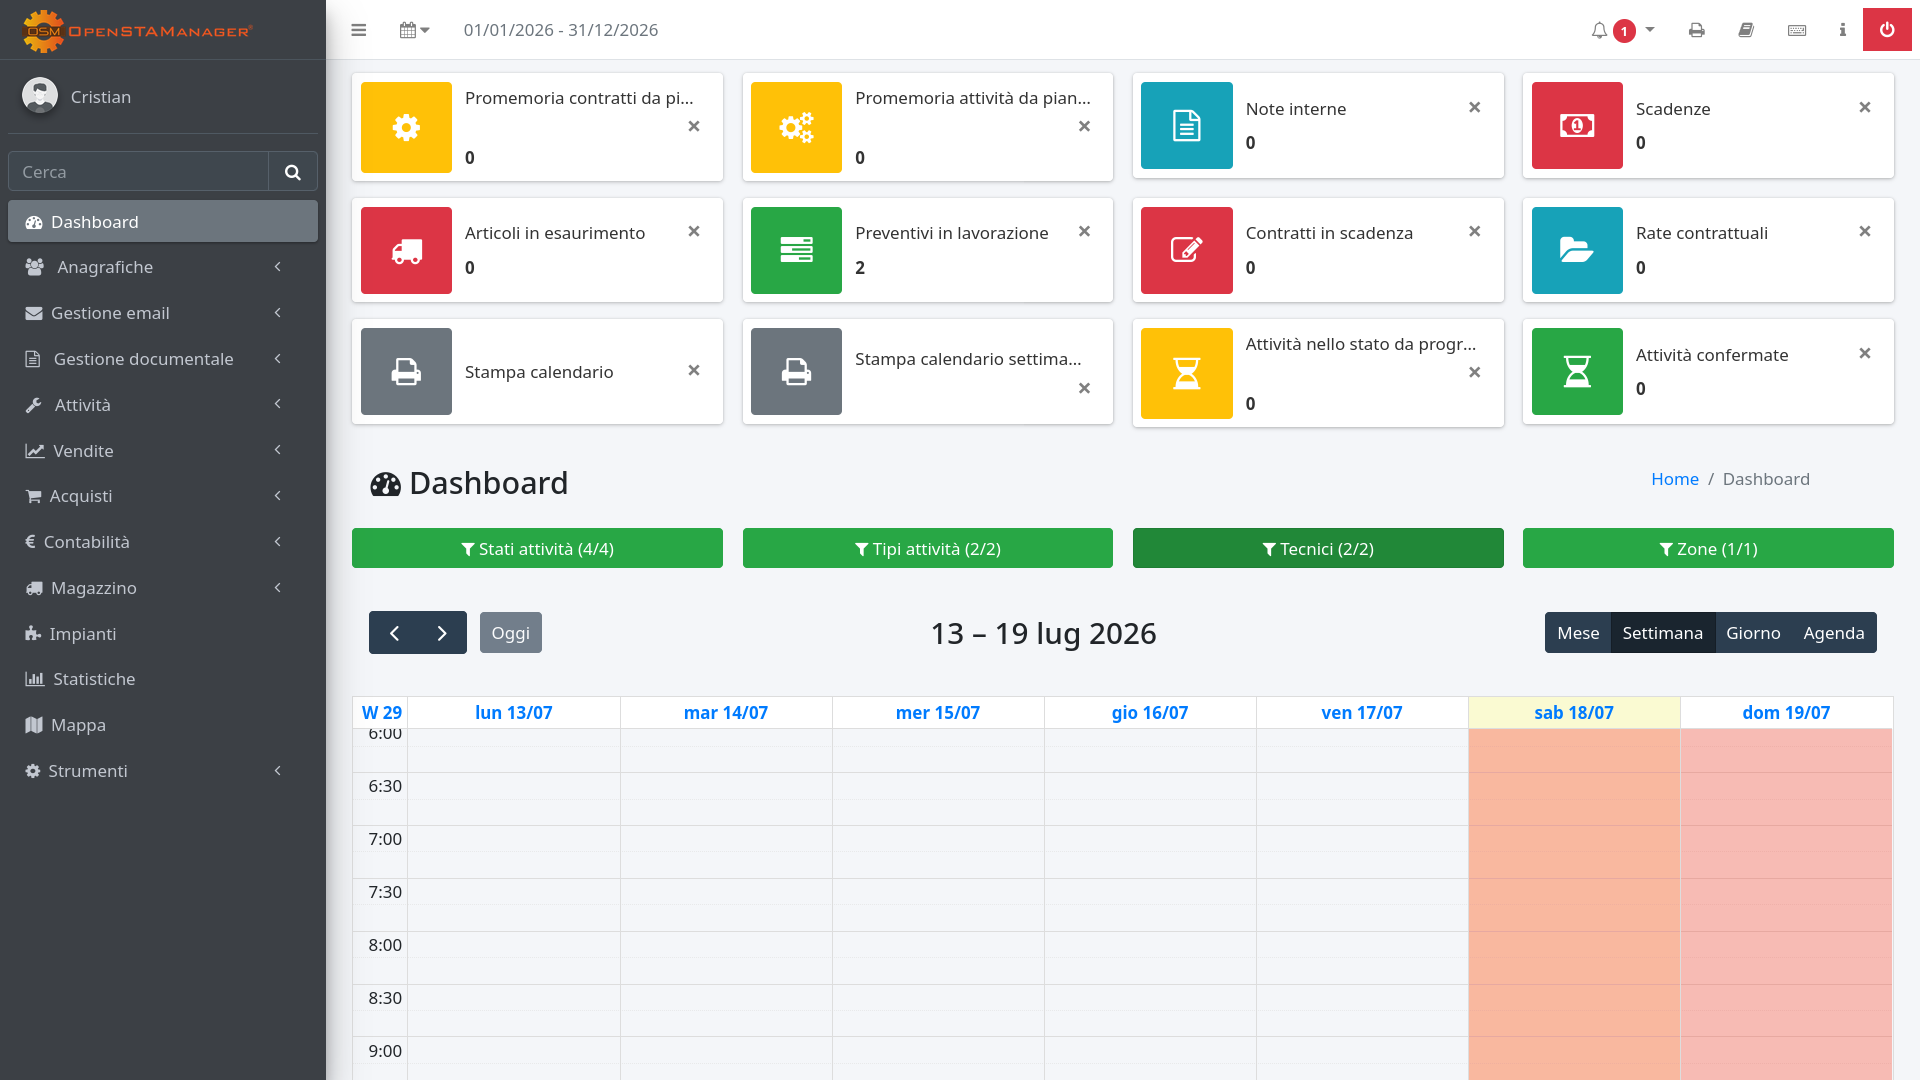Viewport: 1920px width, 1080px height.
Task: Expand the Contabilità menu
Action: click(x=163, y=542)
